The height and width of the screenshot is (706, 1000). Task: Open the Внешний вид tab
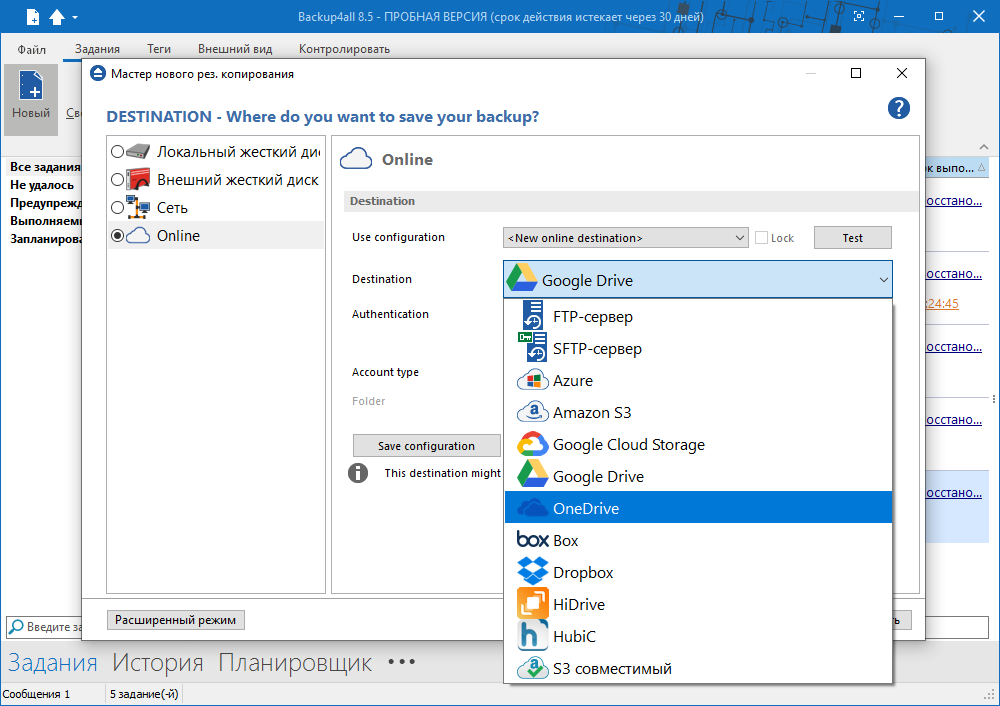pyautogui.click(x=235, y=49)
